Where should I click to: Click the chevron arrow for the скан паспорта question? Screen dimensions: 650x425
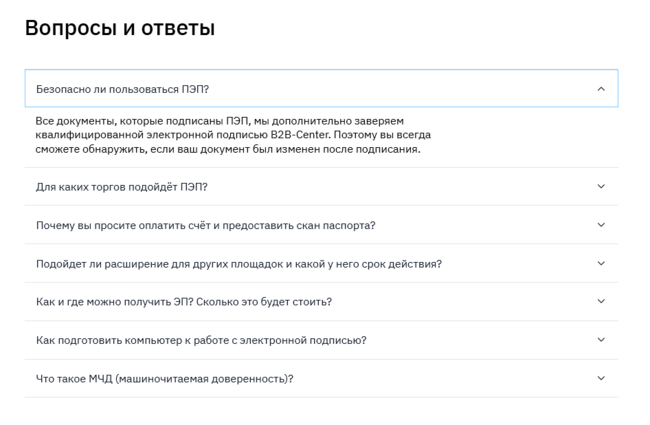point(601,225)
